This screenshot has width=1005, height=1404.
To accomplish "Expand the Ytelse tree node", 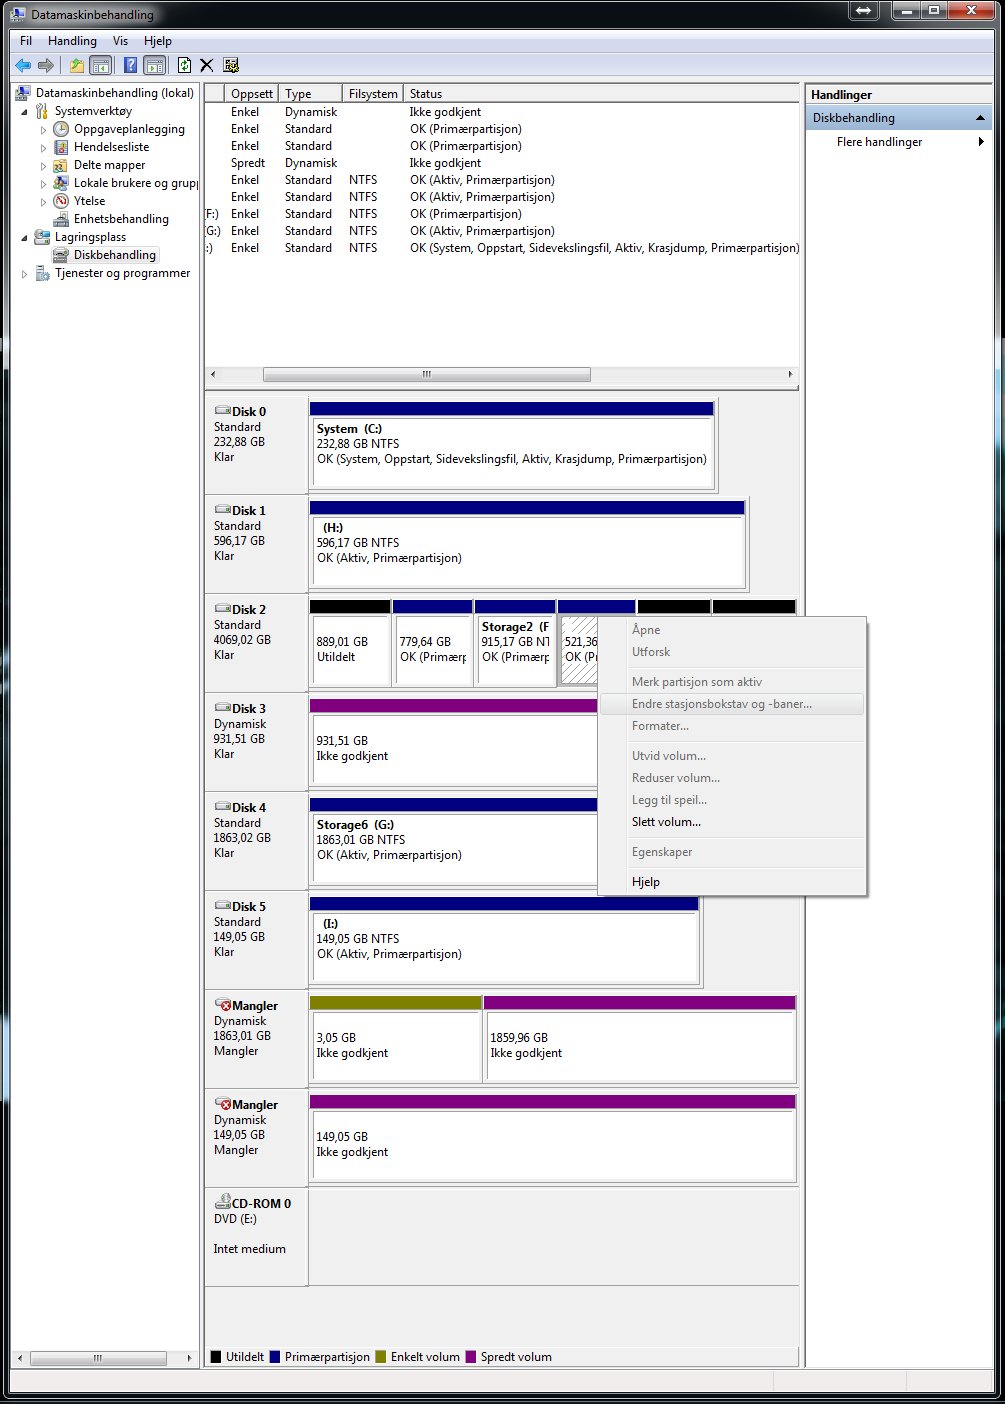I will [43, 202].
